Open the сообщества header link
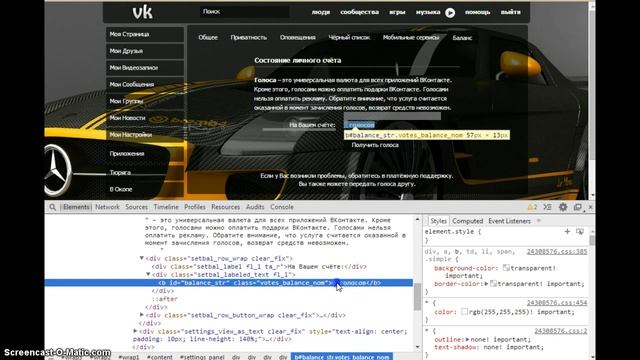640x360 pixels. (x=360, y=12)
